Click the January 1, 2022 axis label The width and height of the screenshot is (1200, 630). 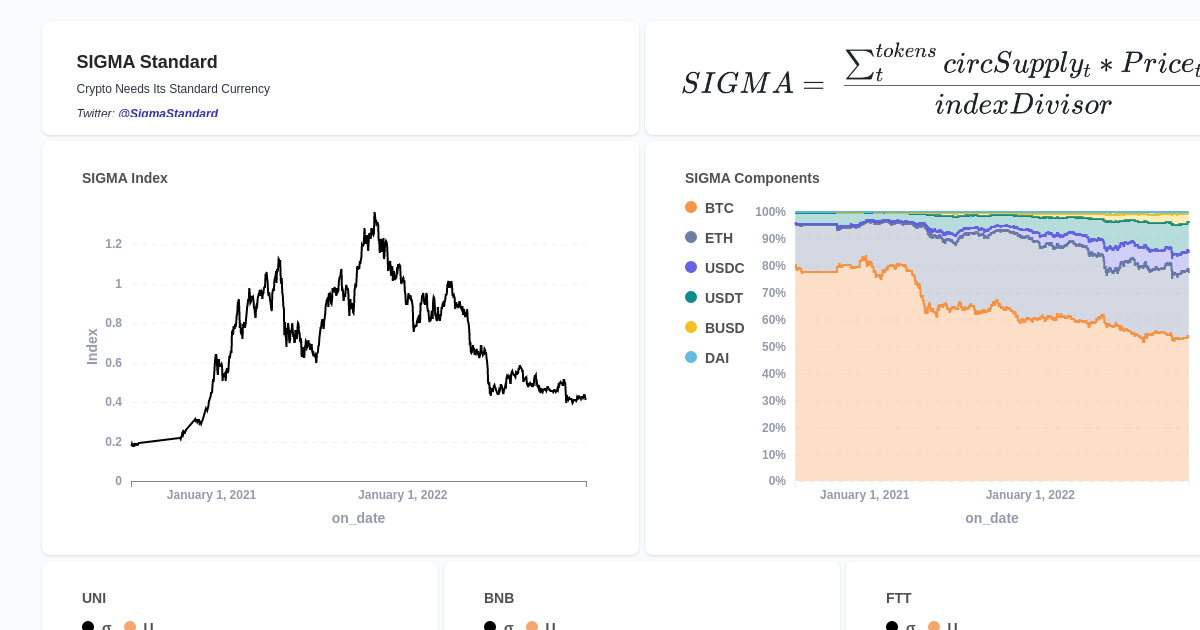pyautogui.click(x=403, y=494)
